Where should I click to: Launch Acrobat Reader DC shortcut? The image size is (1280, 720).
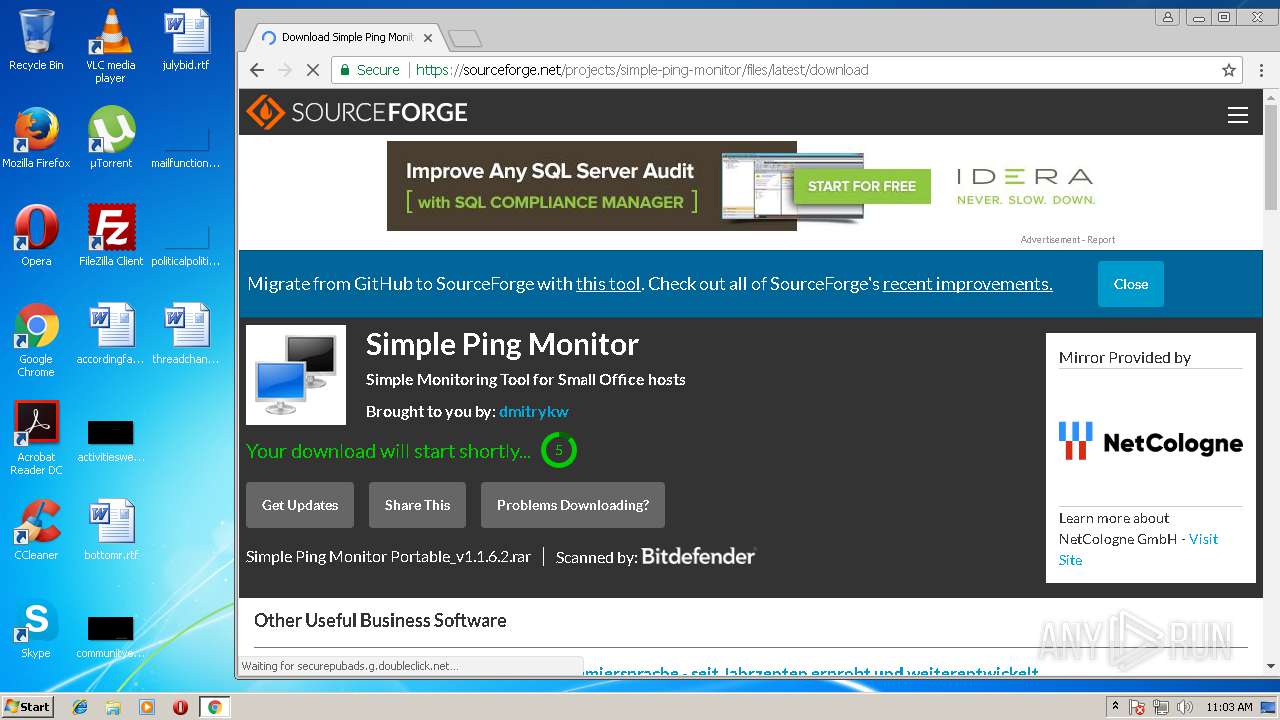[x=36, y=438]
